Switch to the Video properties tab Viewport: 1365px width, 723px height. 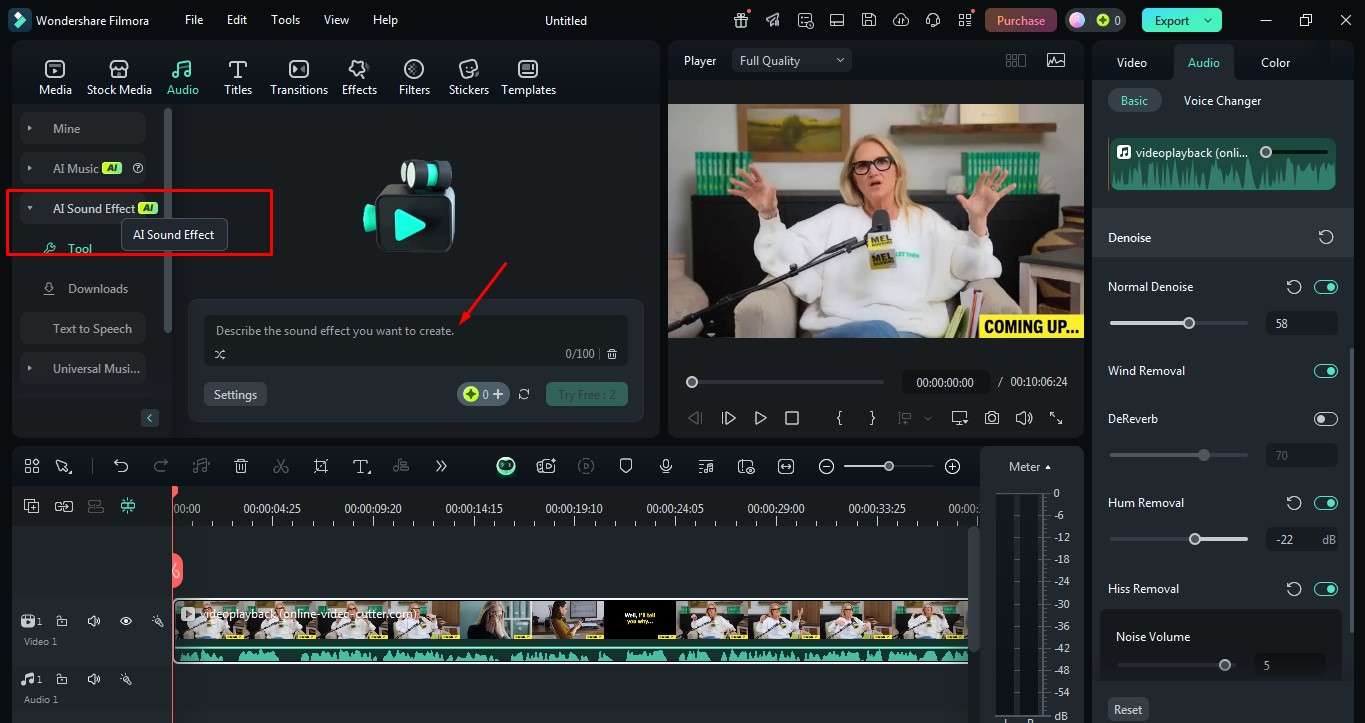(x=1132, y=62)
